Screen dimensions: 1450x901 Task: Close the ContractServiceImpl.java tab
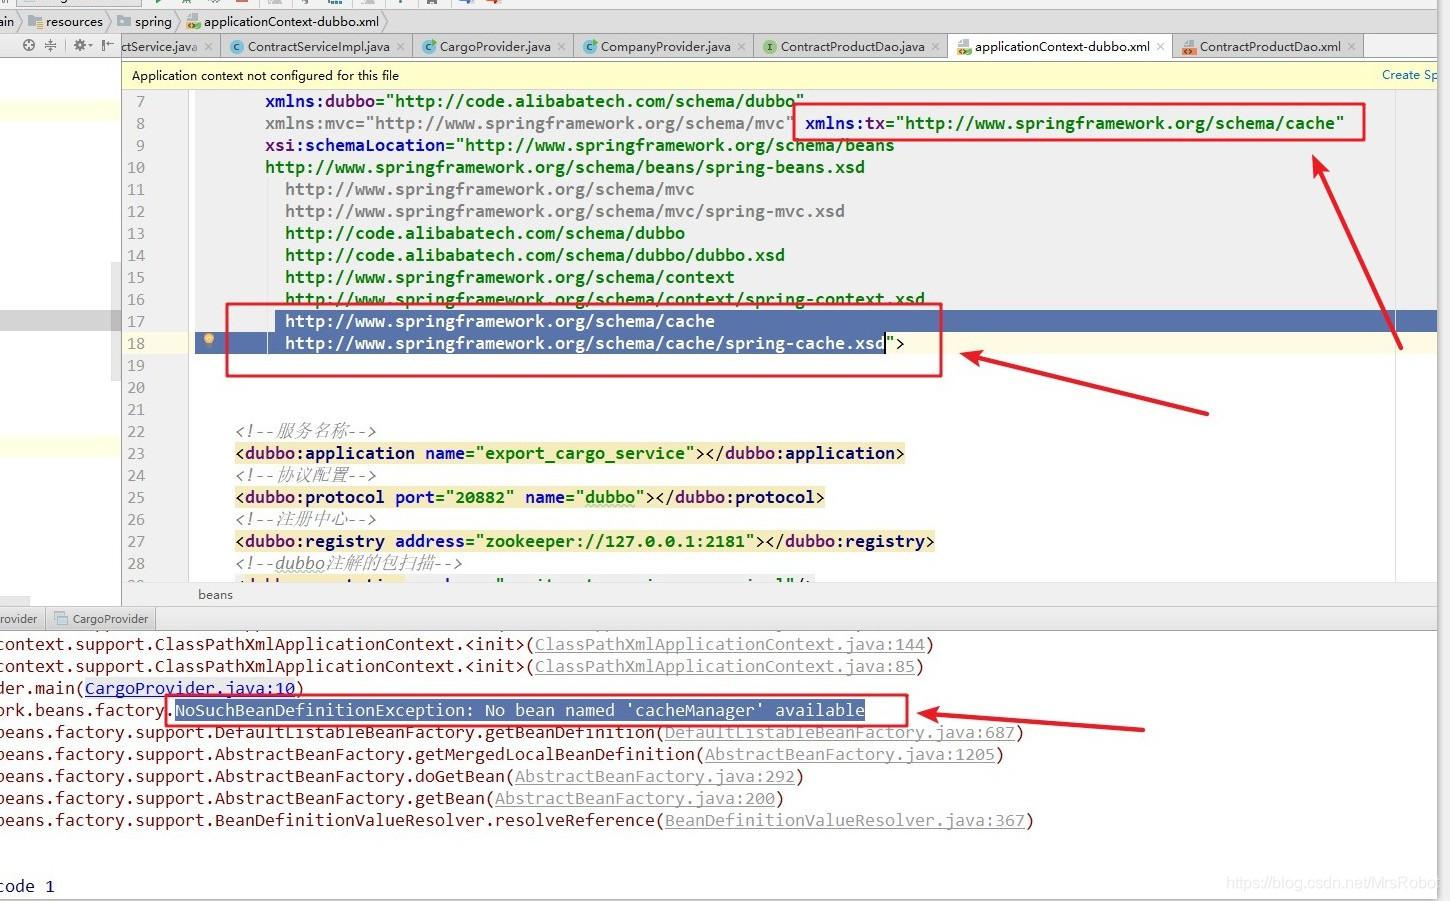(x=401, y=47)
